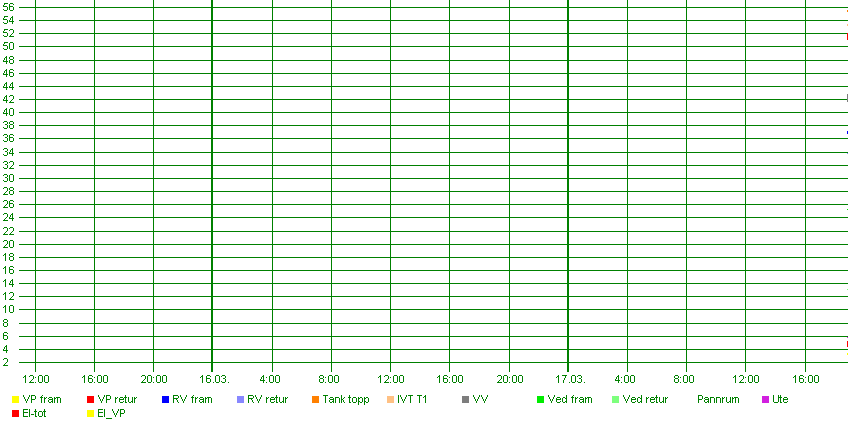
Task: Select the 'RV retur' legend label
Action: click(268, 400)
